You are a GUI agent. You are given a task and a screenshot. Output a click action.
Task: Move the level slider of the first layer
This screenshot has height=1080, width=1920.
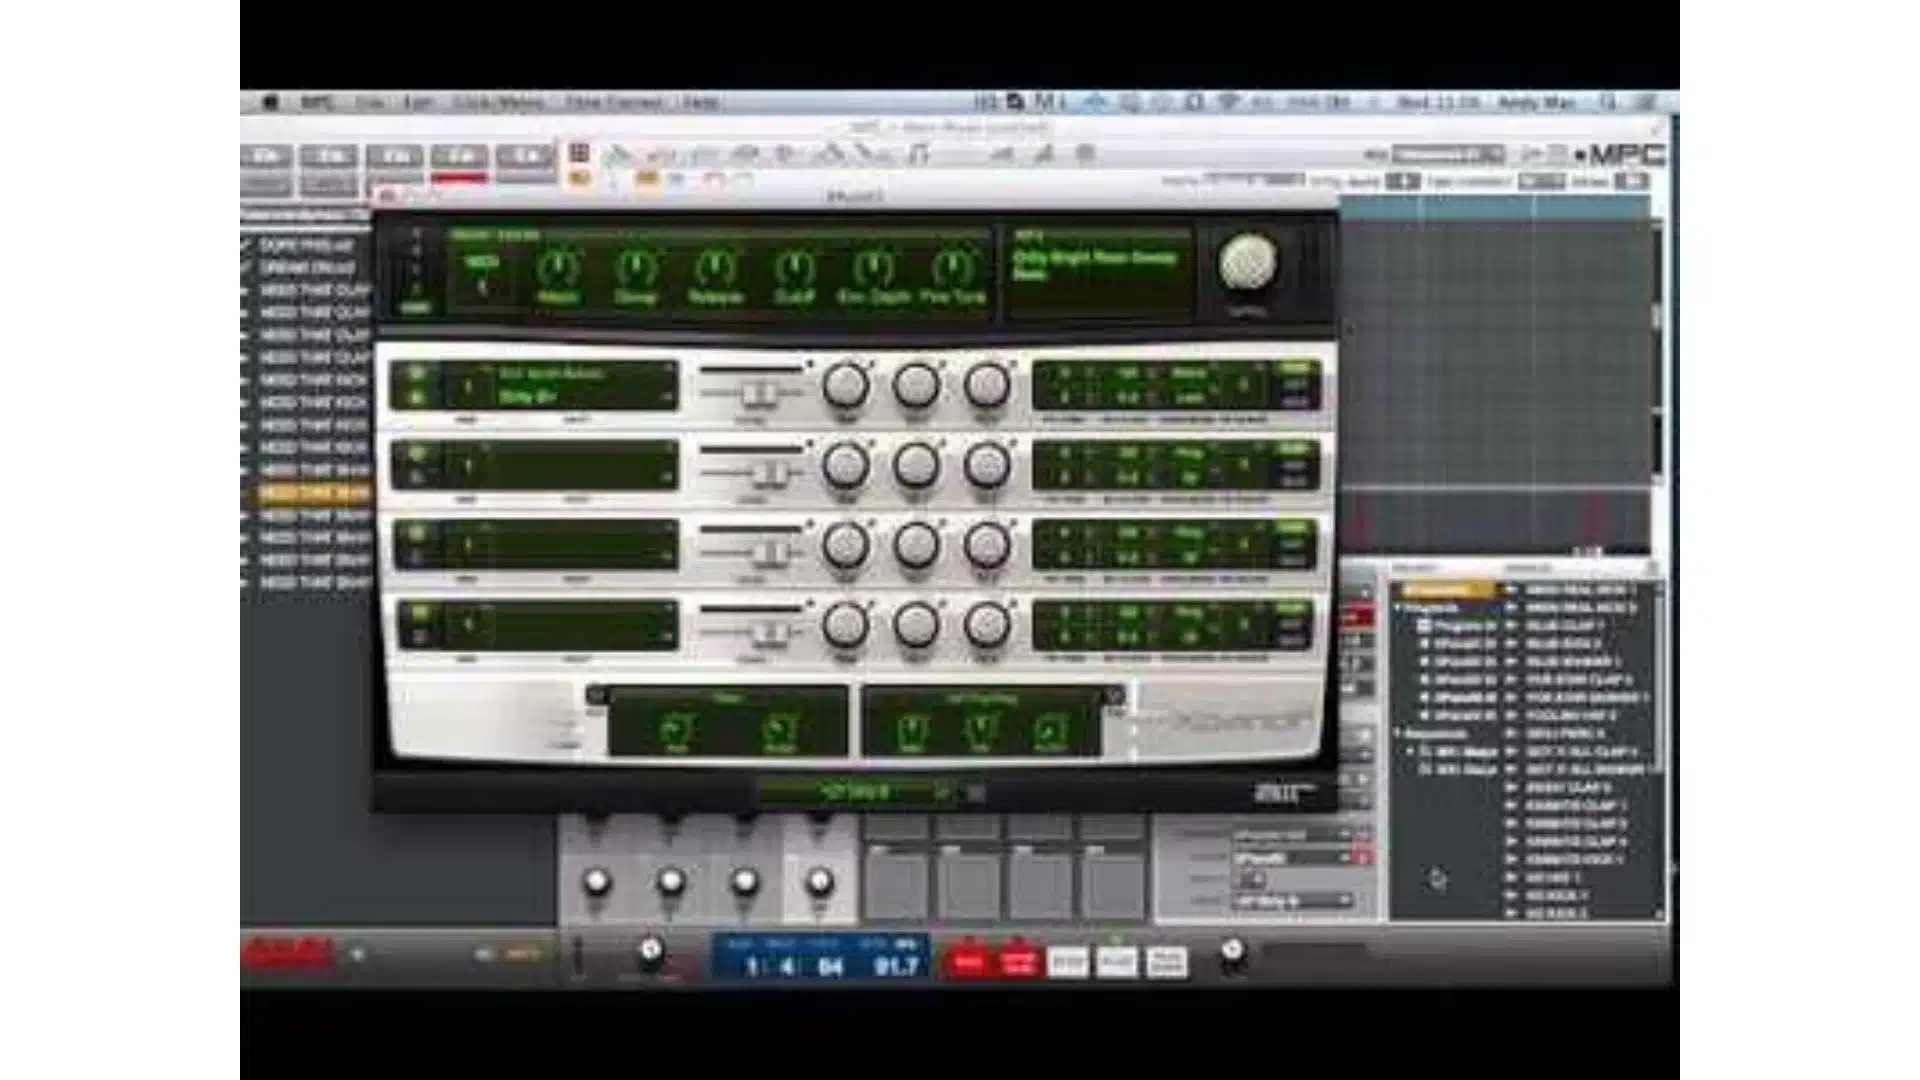tap(757, 392)
